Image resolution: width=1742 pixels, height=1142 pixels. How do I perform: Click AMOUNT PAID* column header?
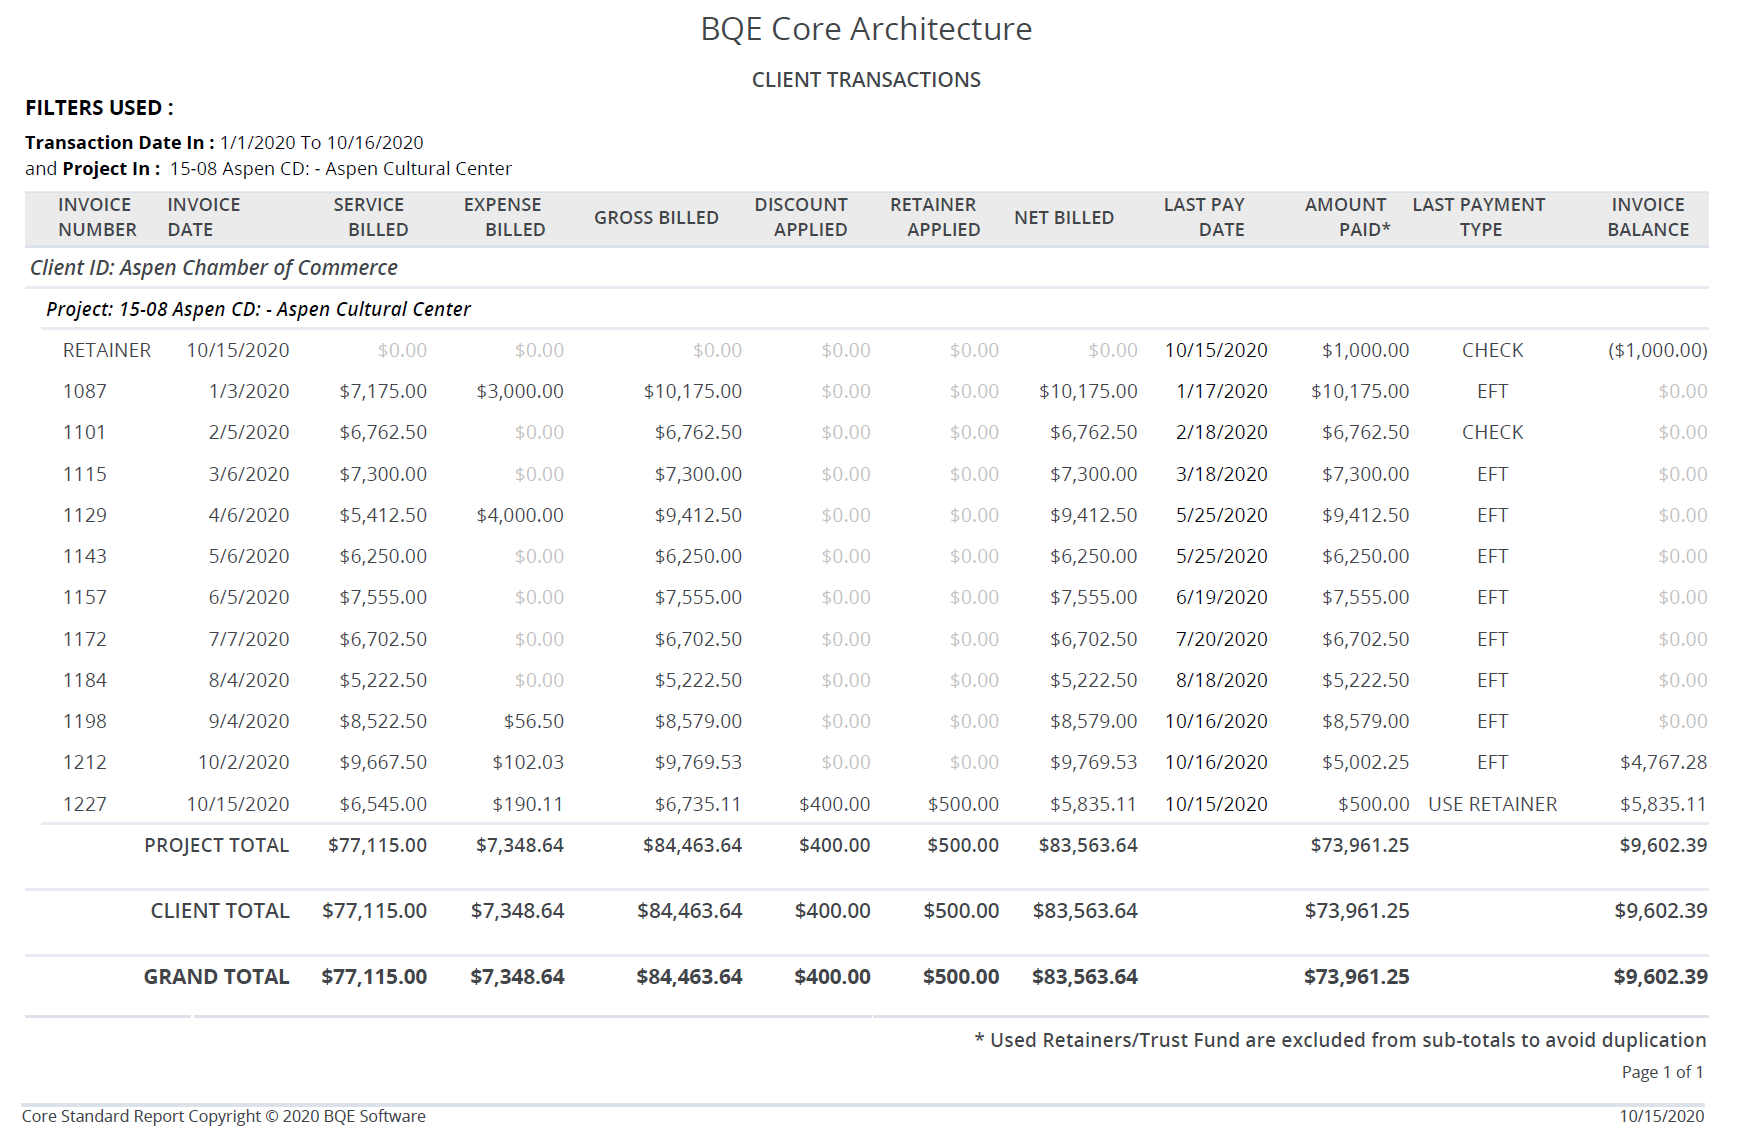(x=1348, y=217)
